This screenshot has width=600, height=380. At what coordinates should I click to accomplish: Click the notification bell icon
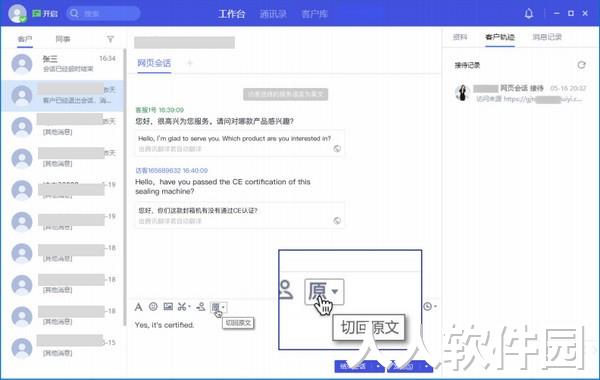528,14
